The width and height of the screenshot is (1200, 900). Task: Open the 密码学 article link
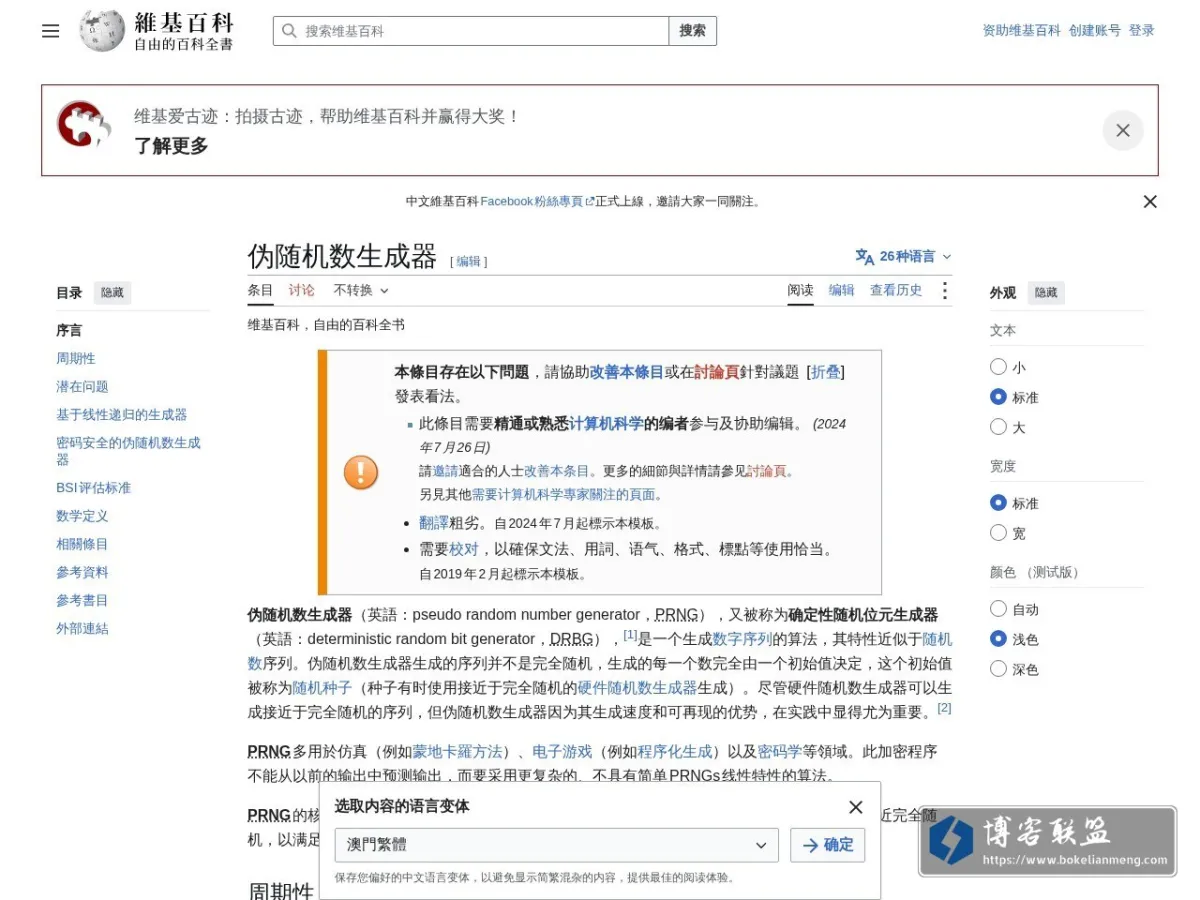pos(779,751)
